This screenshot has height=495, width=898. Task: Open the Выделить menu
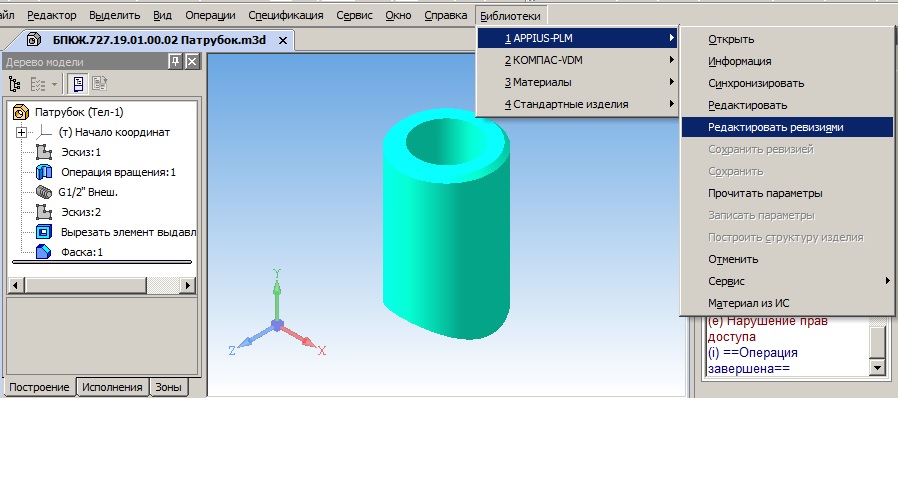[x=115, y=15]
